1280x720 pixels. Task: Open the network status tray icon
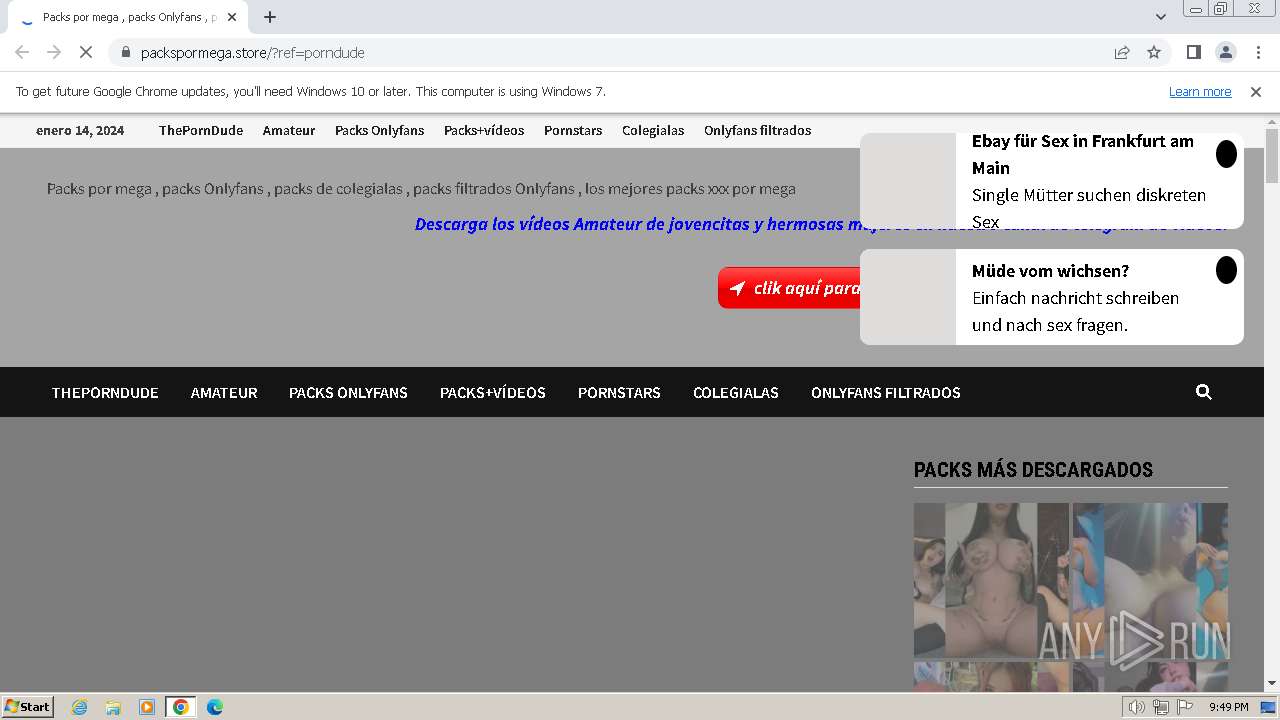coord(1161,707)
